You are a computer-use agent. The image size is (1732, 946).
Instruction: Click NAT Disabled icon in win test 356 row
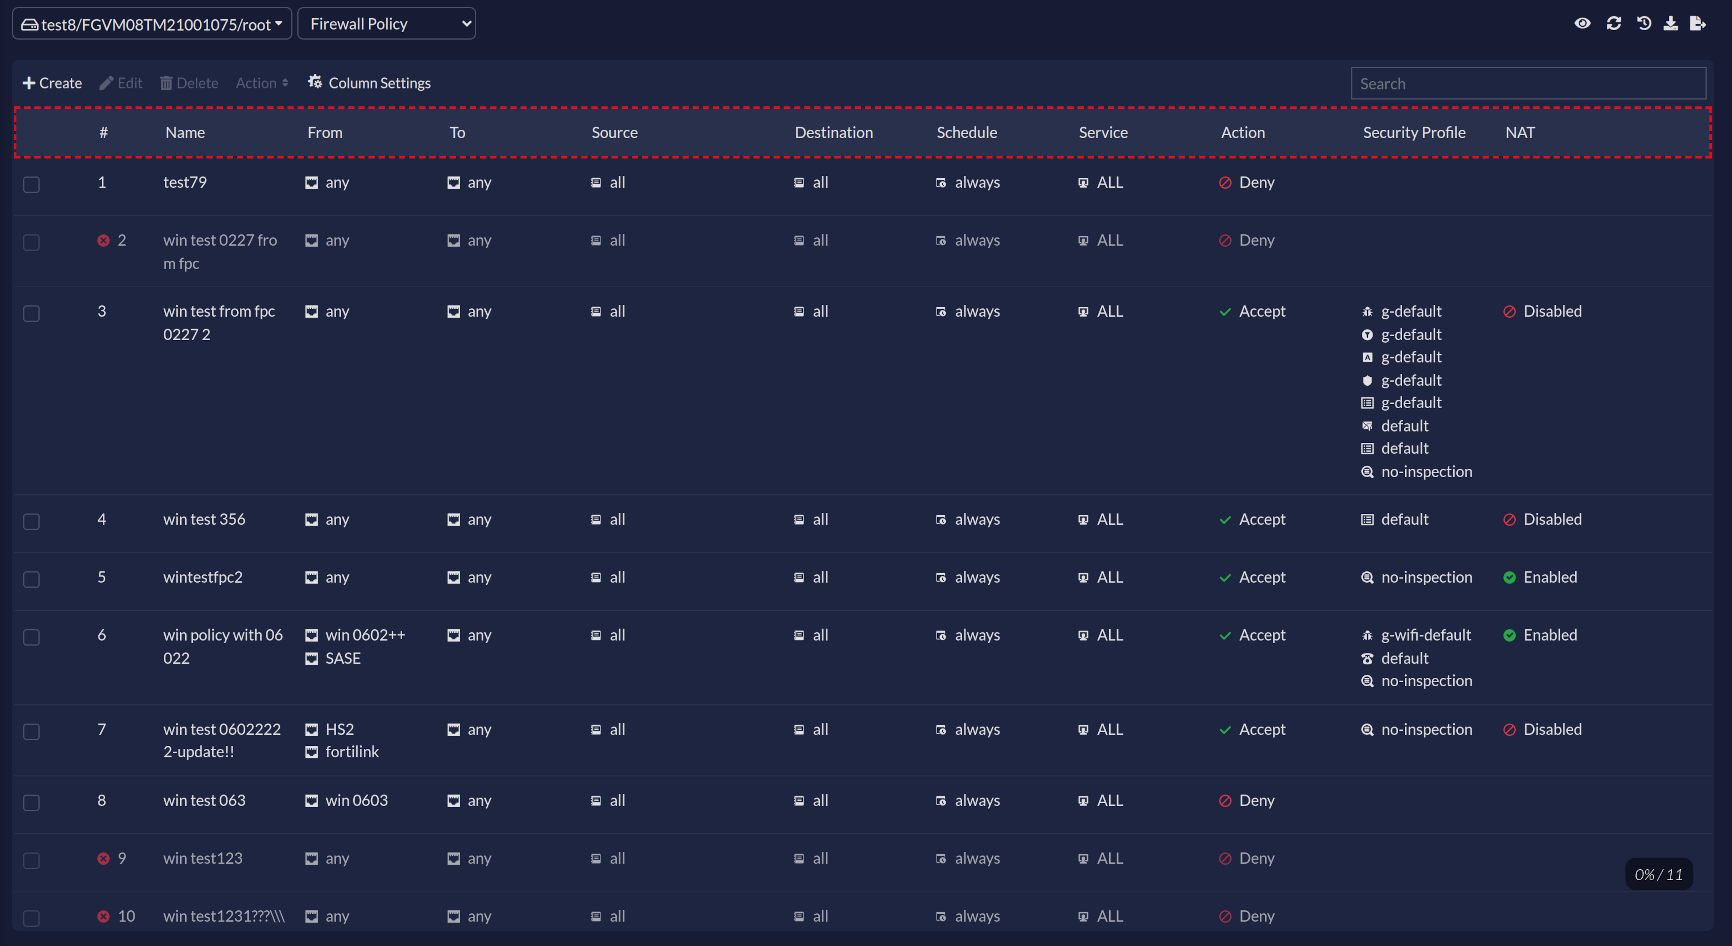pyautogui.click(x=1509, y=519)
